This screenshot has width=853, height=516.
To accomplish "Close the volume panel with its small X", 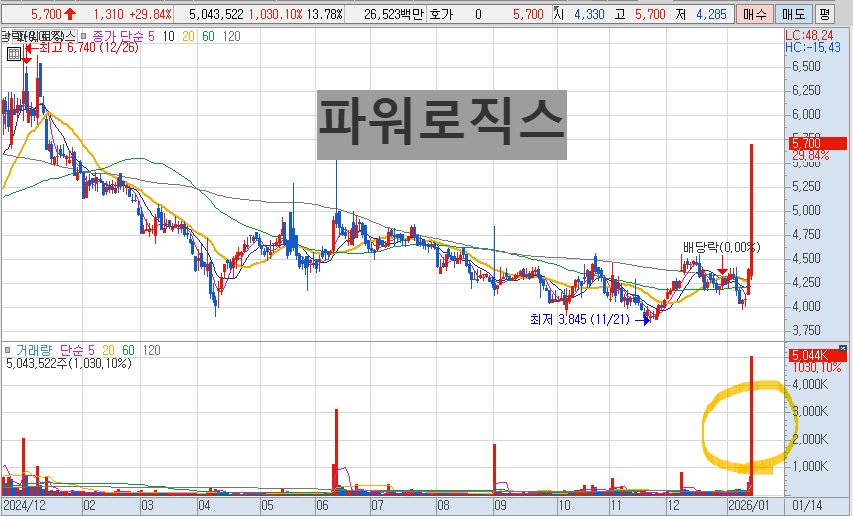I will [x=843, y=348].
